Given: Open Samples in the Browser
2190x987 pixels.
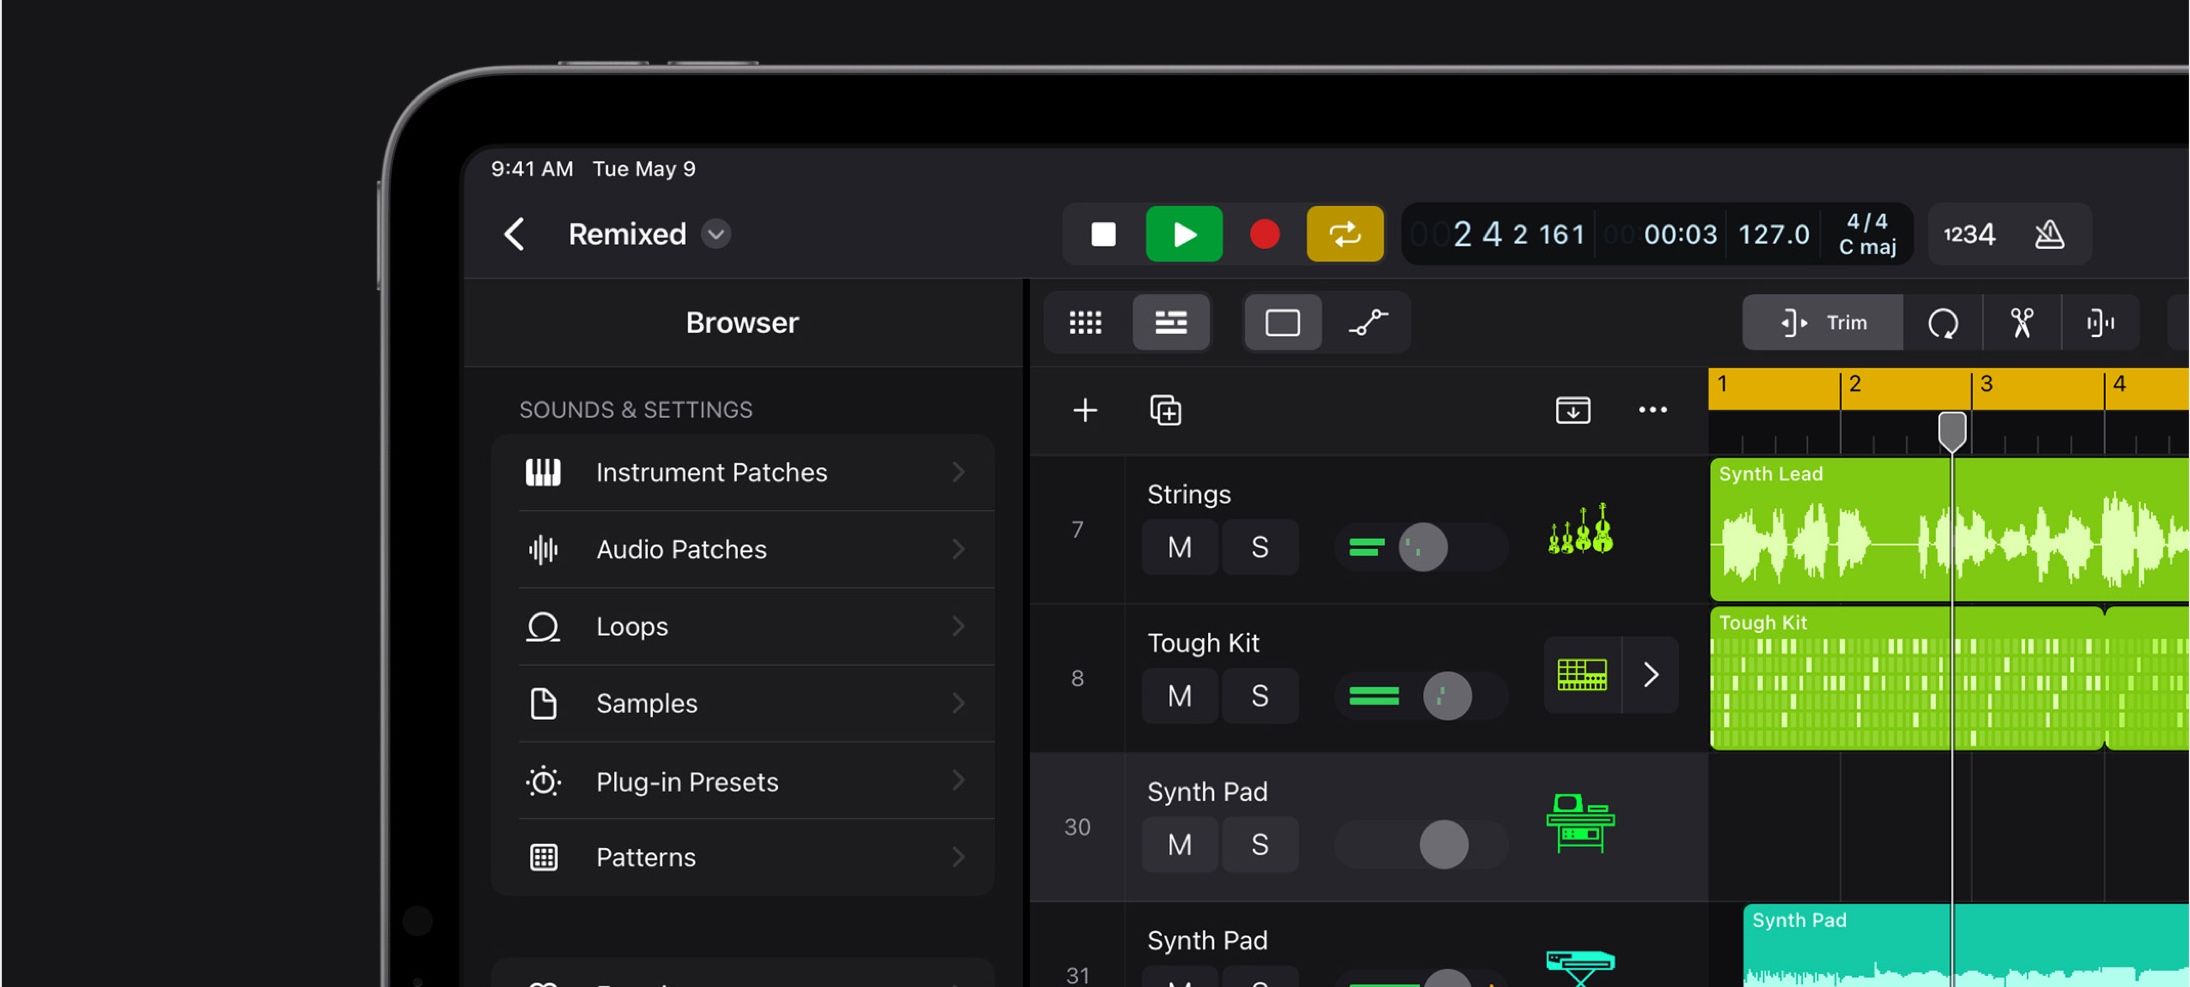Looking at the screenshot, I should (x=743, y=703).
